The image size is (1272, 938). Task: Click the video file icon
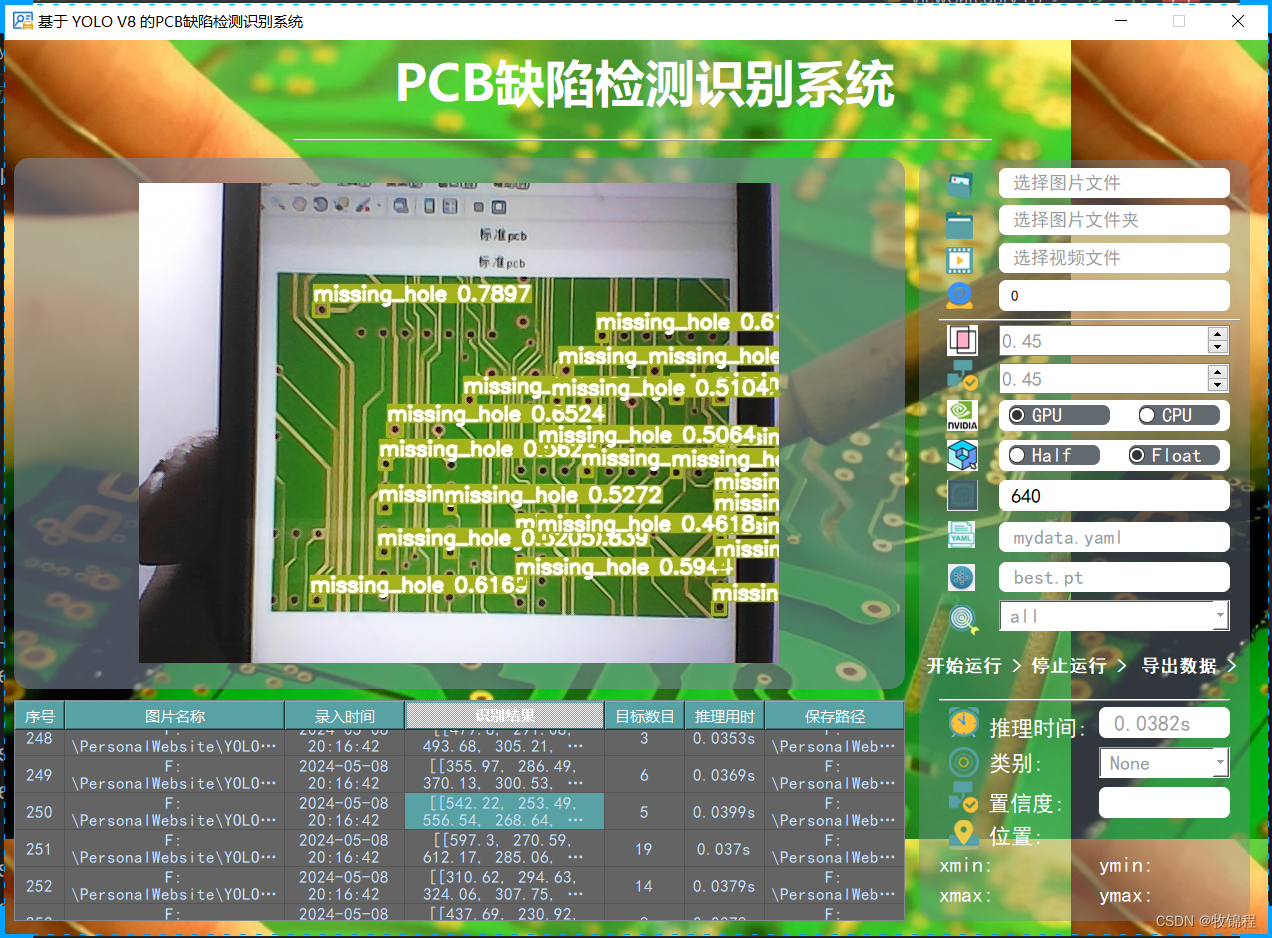click(x=960, y=259)
